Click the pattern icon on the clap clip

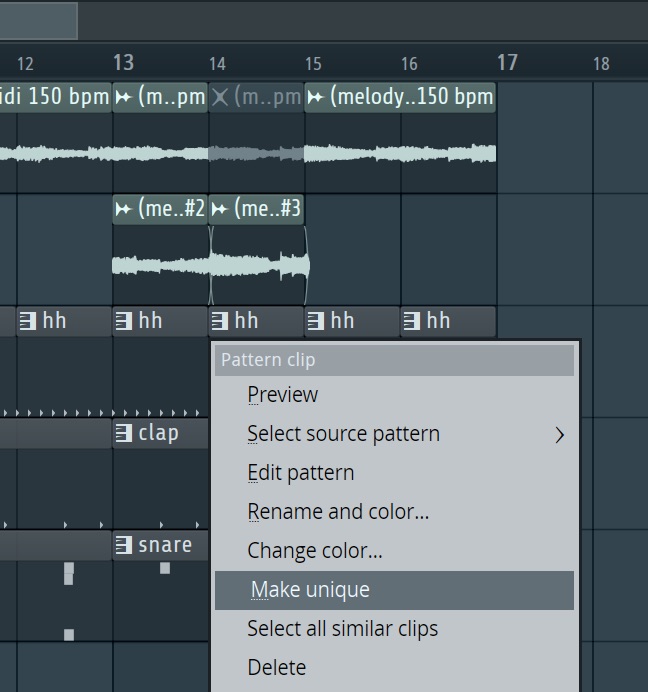point(124,433)
